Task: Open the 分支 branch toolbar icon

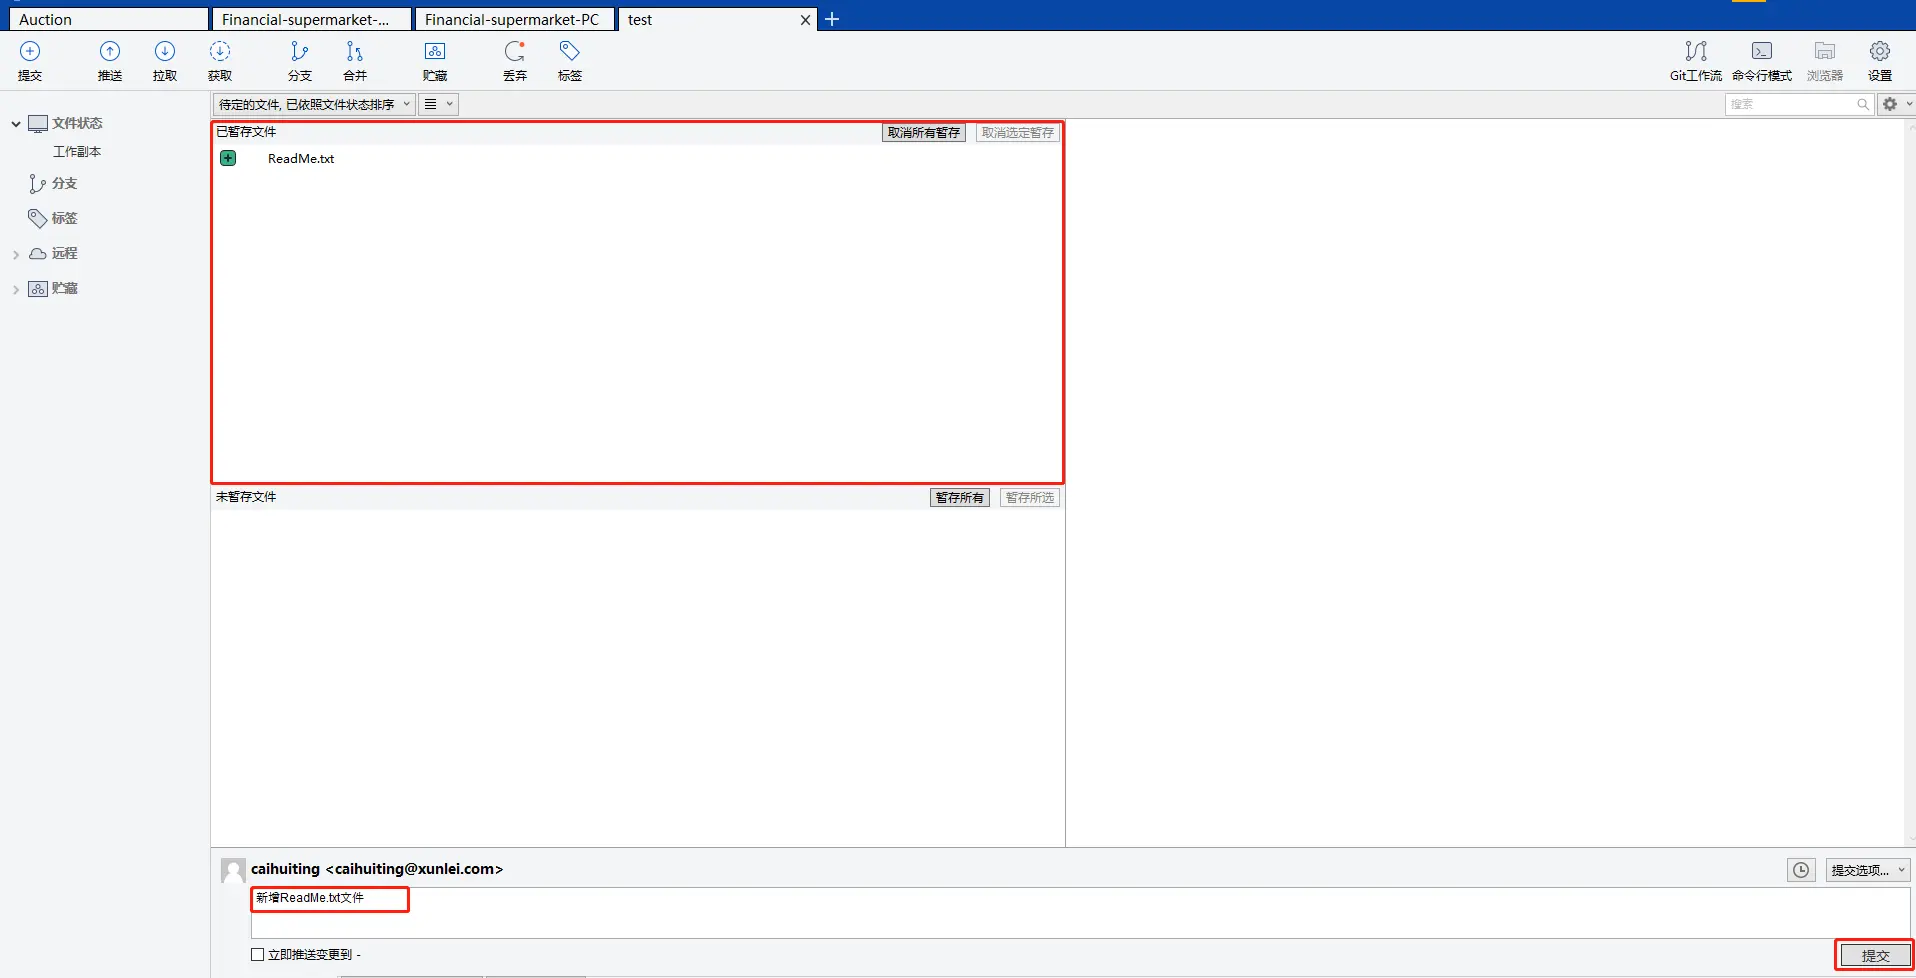Action: [x=299, y=51]
